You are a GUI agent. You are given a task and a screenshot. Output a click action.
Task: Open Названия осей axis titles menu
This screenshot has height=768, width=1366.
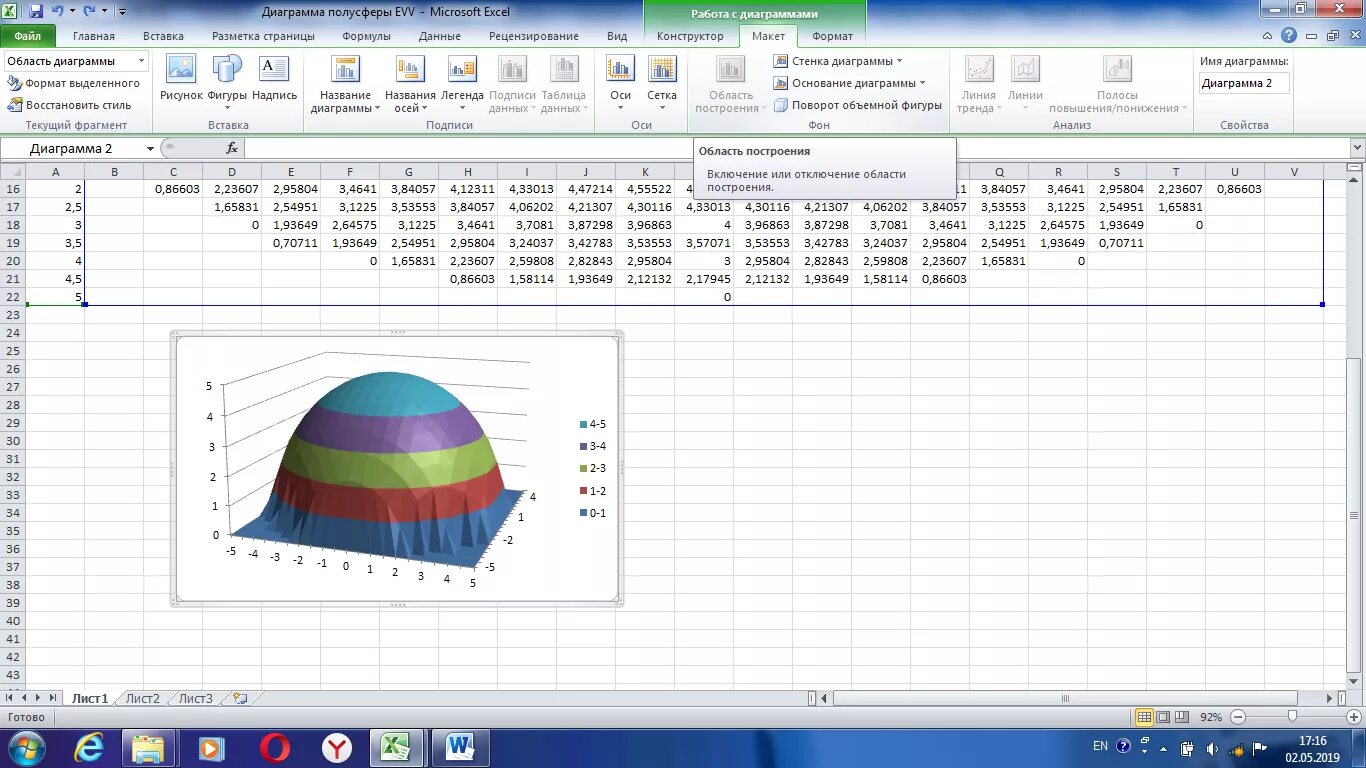pyautogui.click(x=410, y=84)
